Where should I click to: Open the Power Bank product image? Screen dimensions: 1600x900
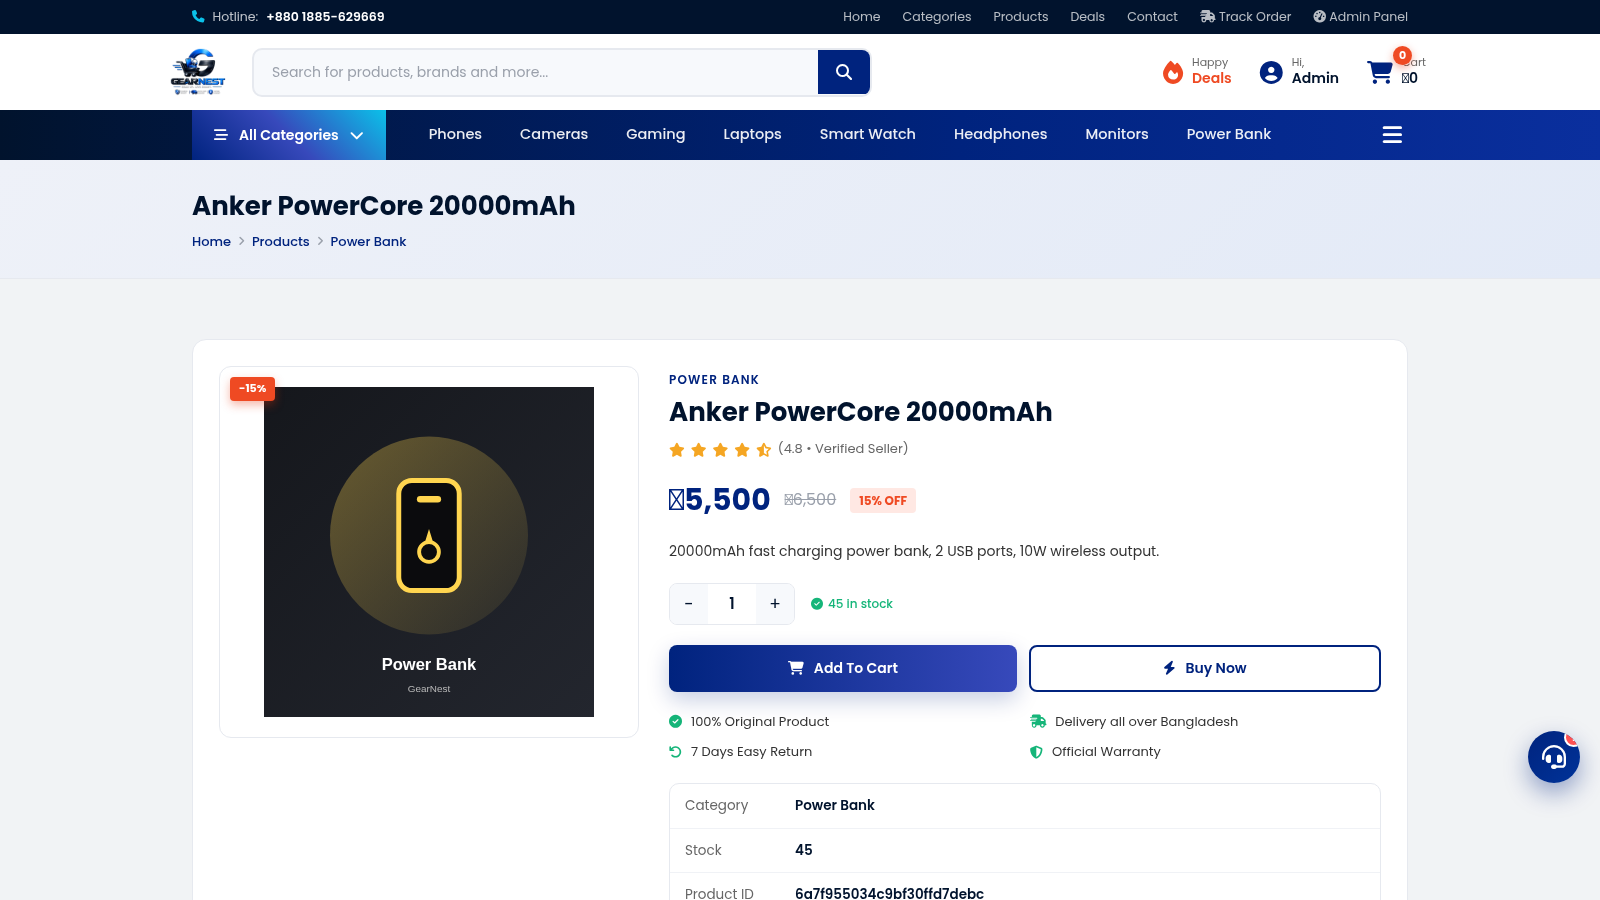(429, 552)
